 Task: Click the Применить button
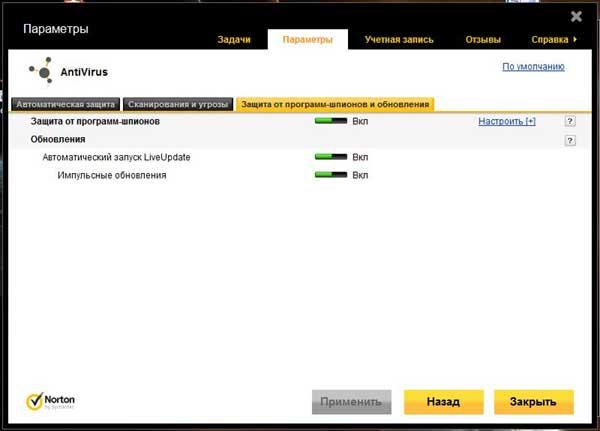[351, 402]
